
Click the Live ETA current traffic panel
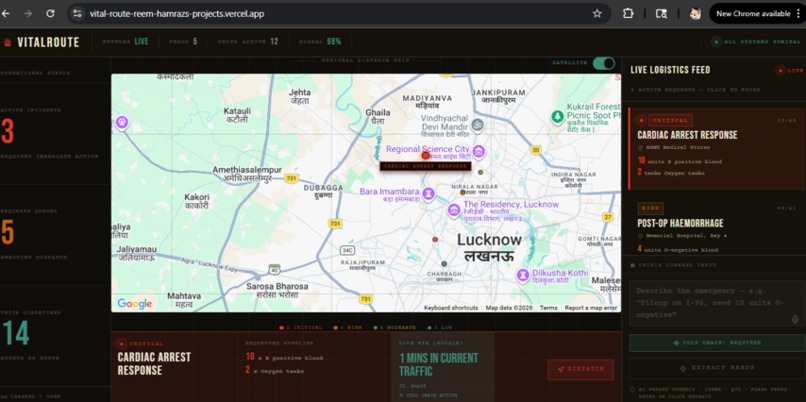(442, 367)
